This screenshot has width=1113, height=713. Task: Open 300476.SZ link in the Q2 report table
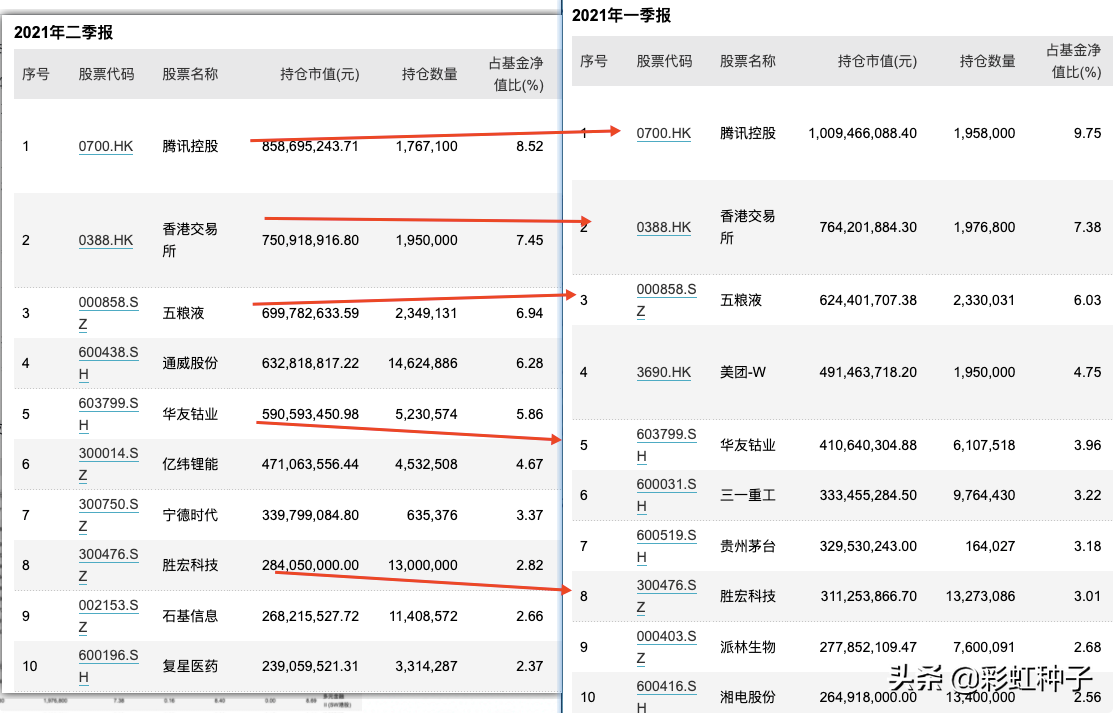[108, 565]
